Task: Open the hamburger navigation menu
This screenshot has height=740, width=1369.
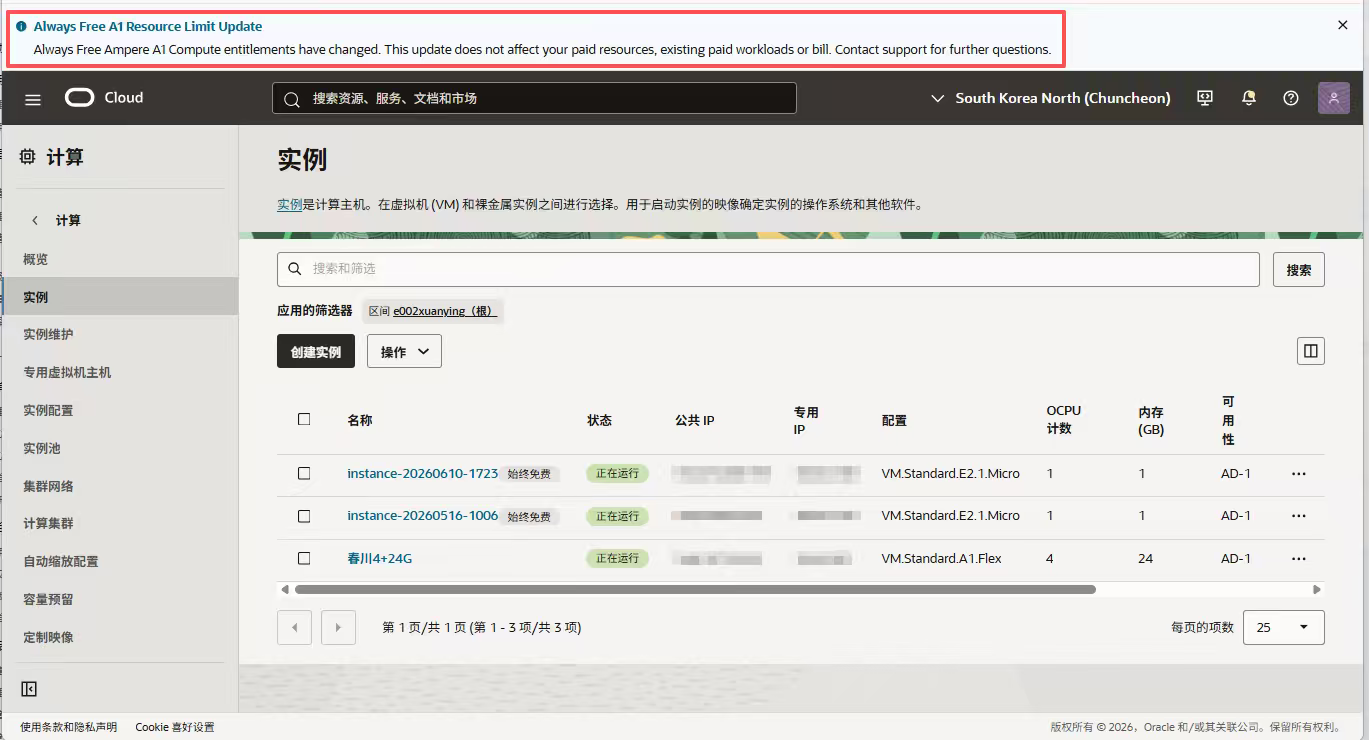Action: (33, 99)
